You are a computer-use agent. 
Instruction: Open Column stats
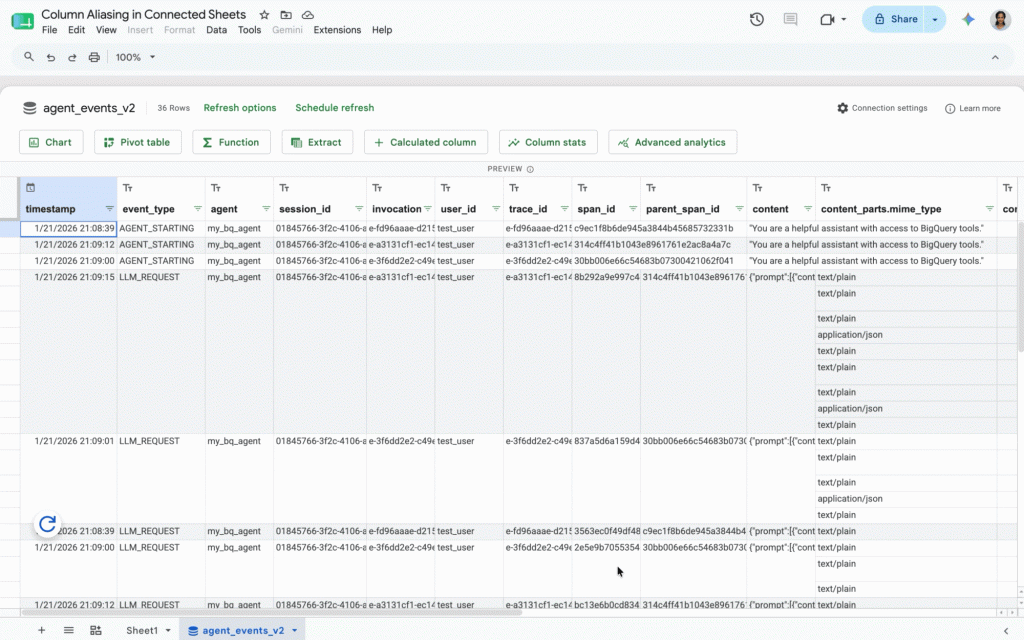click(x=548, y=142)
